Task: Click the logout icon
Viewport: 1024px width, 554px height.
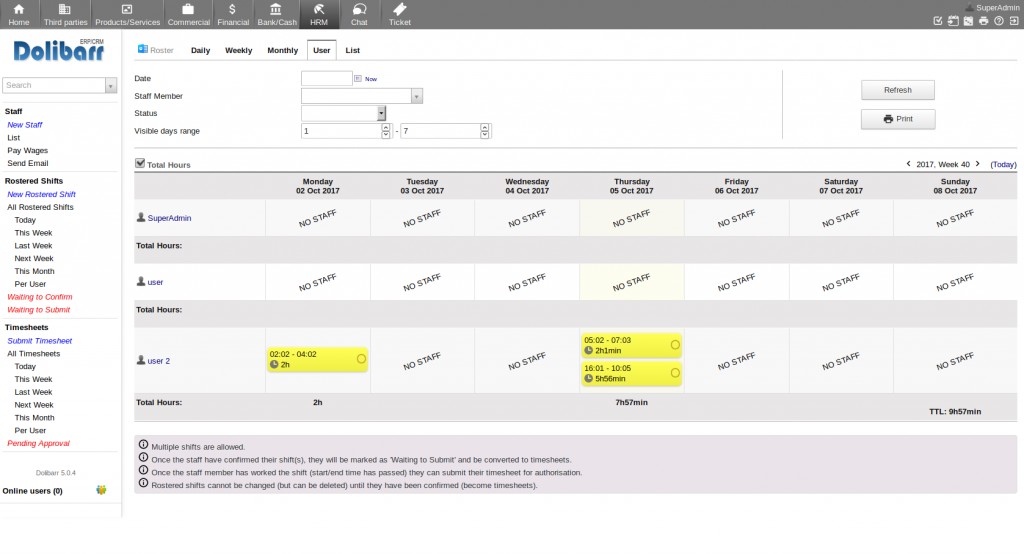Action: coord(1014,21)
